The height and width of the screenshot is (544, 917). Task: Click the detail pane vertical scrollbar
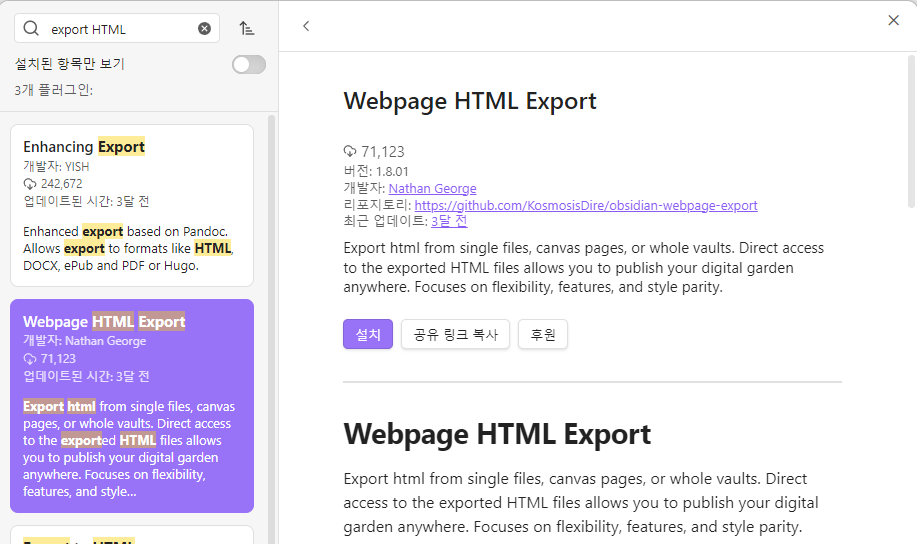coord(911,132)
